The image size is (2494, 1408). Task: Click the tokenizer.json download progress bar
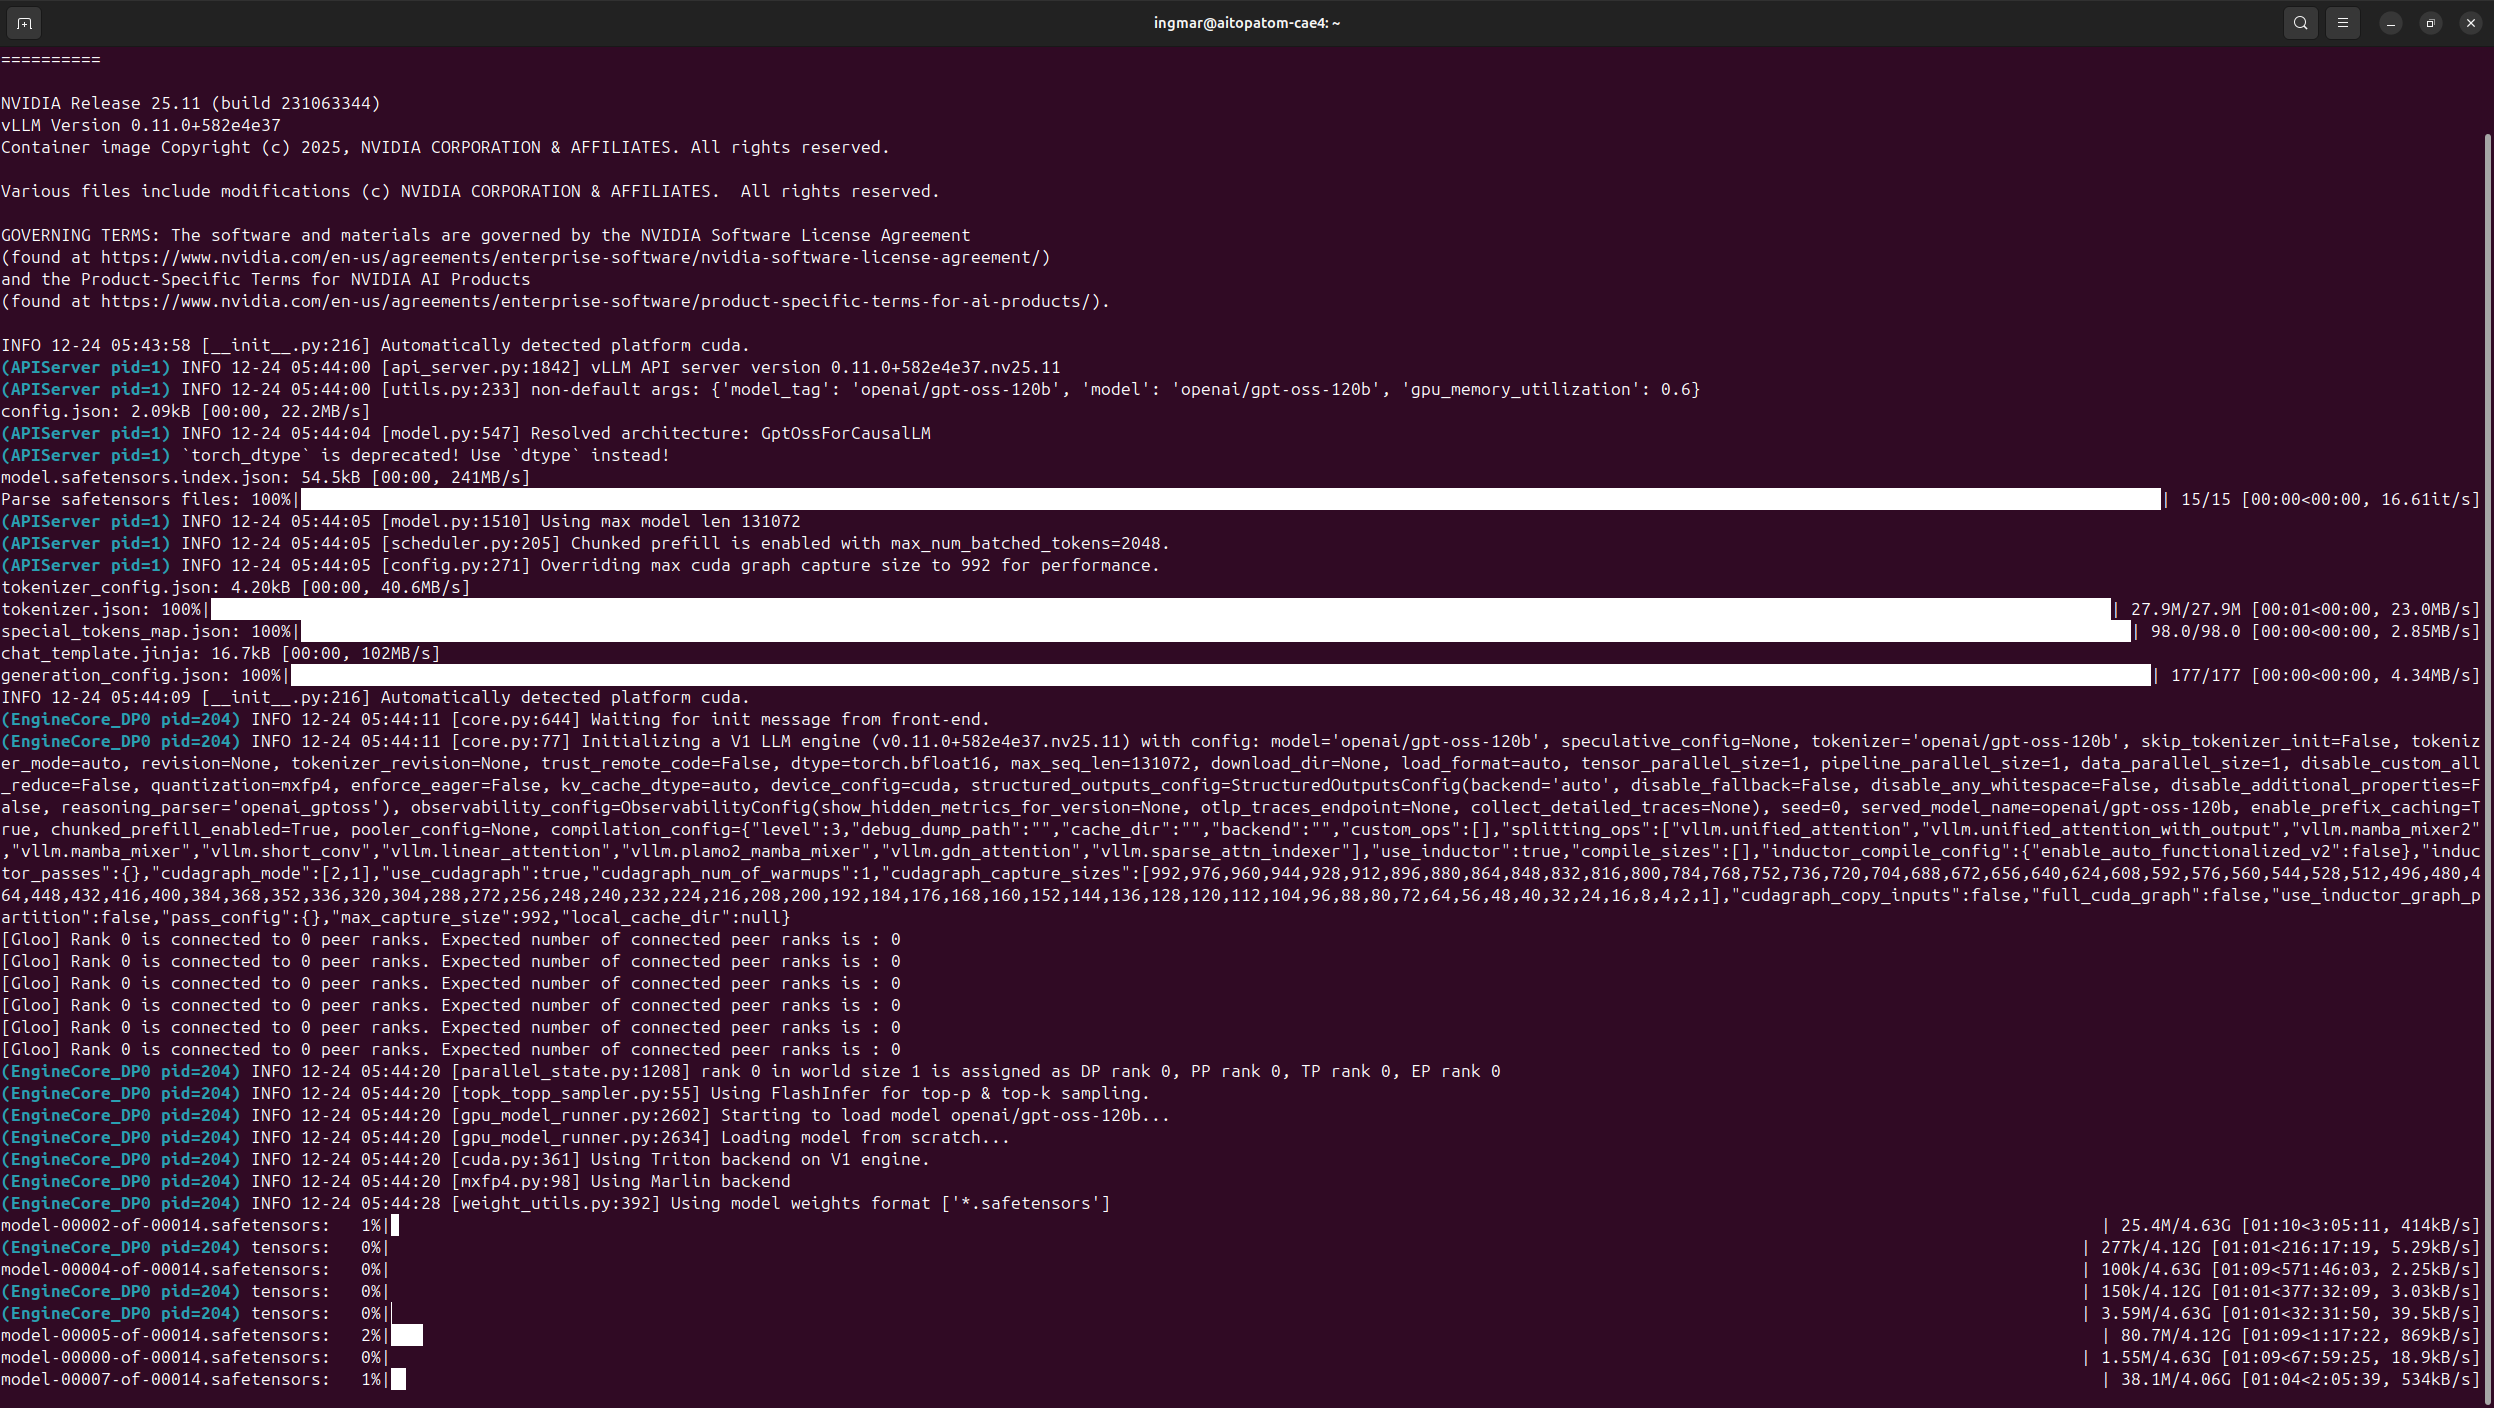[1160, 609]
